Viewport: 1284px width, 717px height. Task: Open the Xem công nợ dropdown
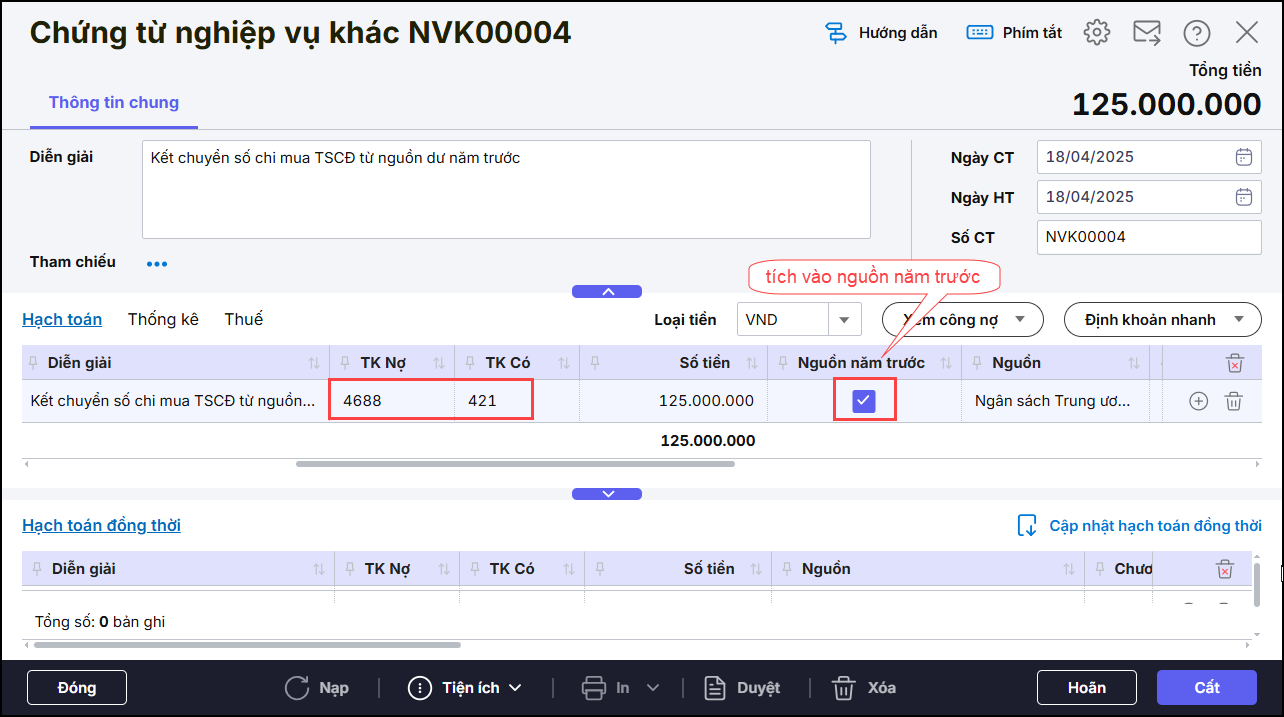point(1020,320)
